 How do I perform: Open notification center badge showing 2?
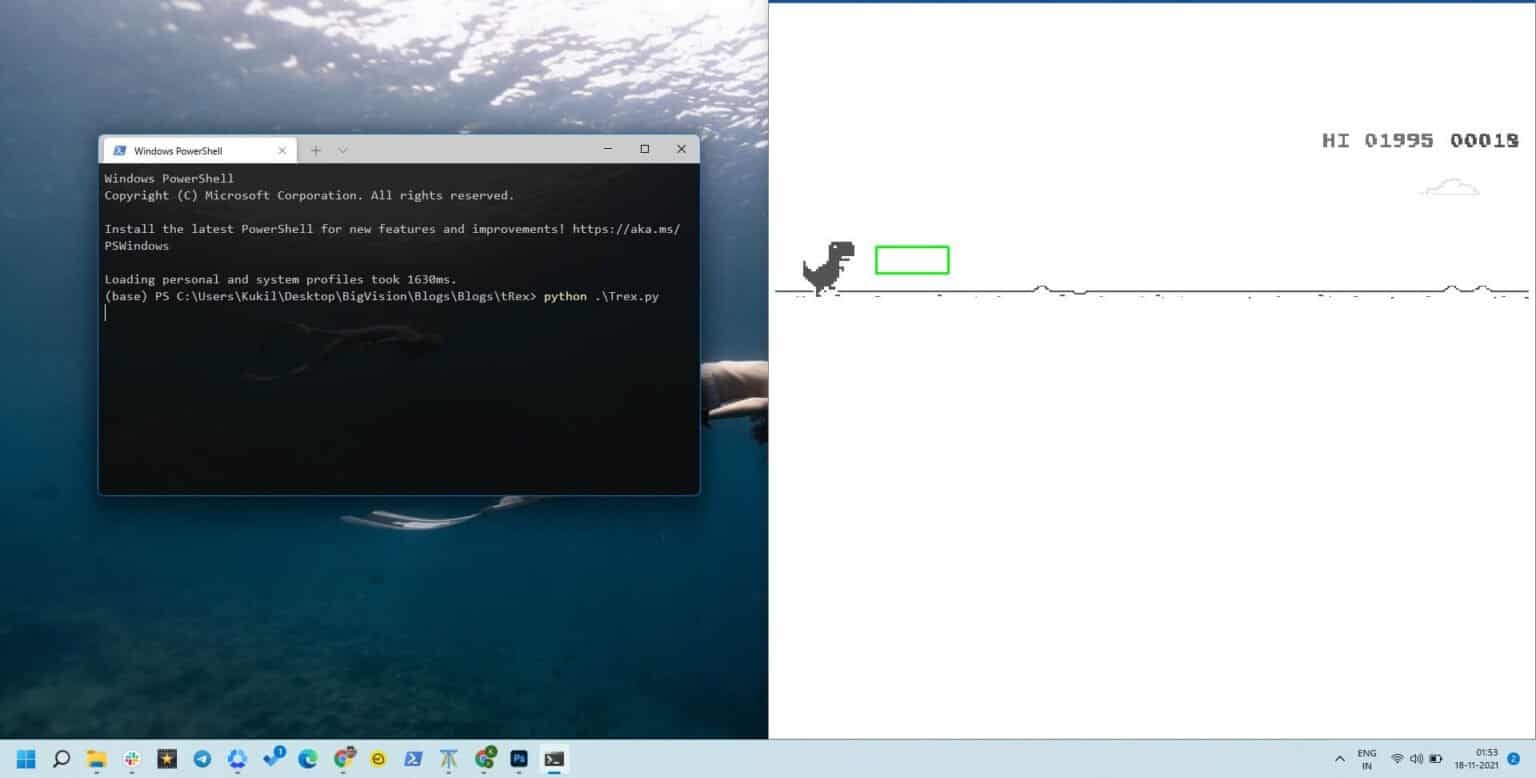click(x=1514, y=759)
